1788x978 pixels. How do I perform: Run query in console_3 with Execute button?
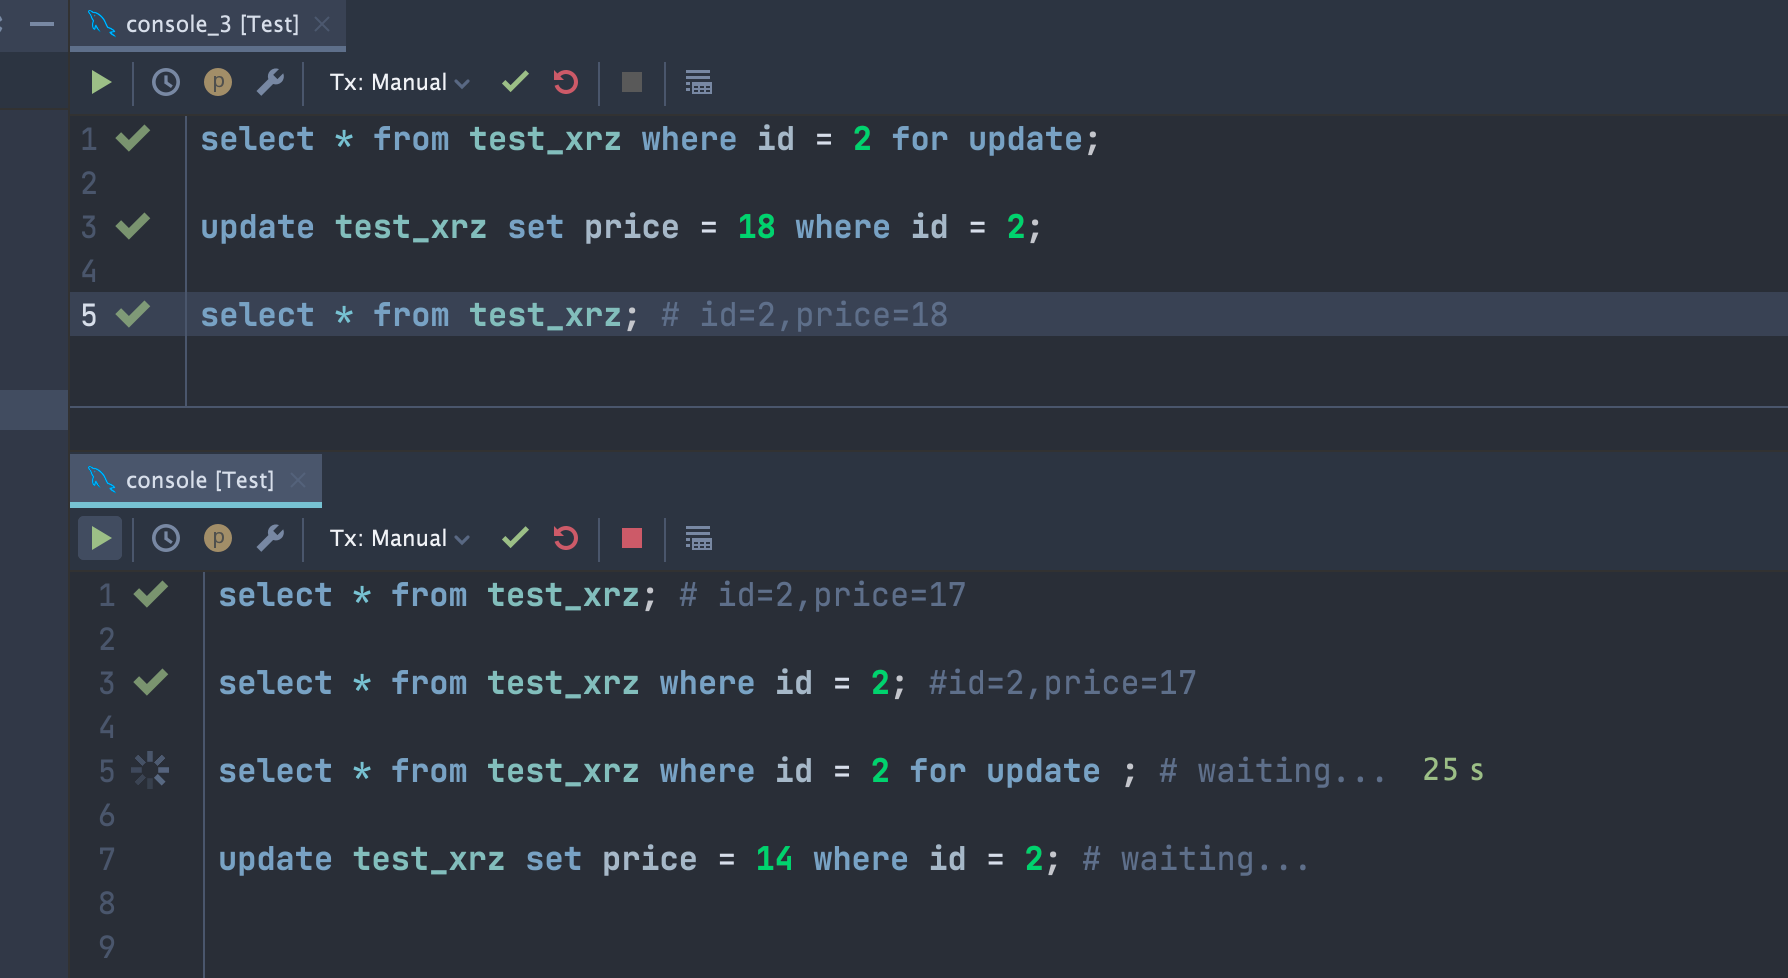(x=101, y=82)
